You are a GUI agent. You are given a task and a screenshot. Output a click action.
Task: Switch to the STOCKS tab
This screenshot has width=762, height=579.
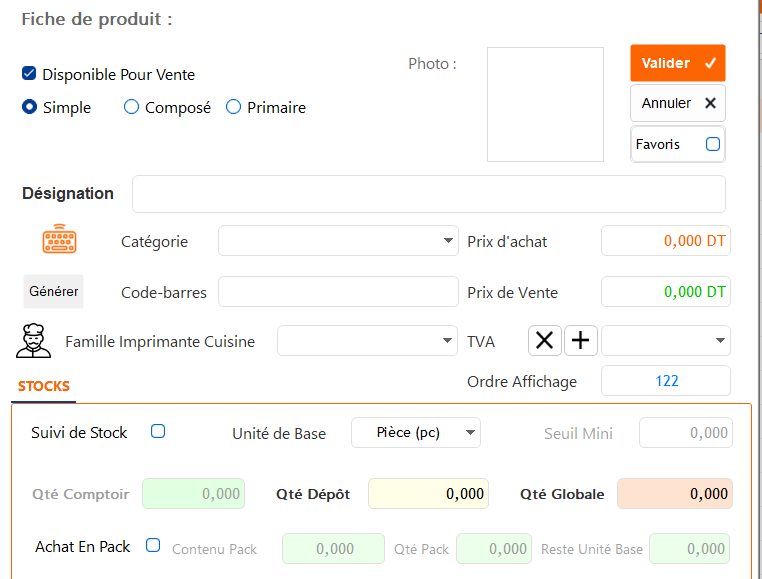tap(44, 386)
